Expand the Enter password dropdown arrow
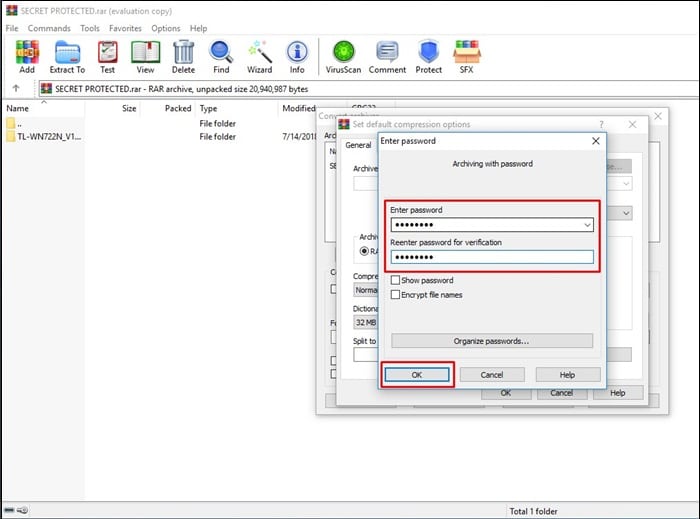 coord(588,224)
